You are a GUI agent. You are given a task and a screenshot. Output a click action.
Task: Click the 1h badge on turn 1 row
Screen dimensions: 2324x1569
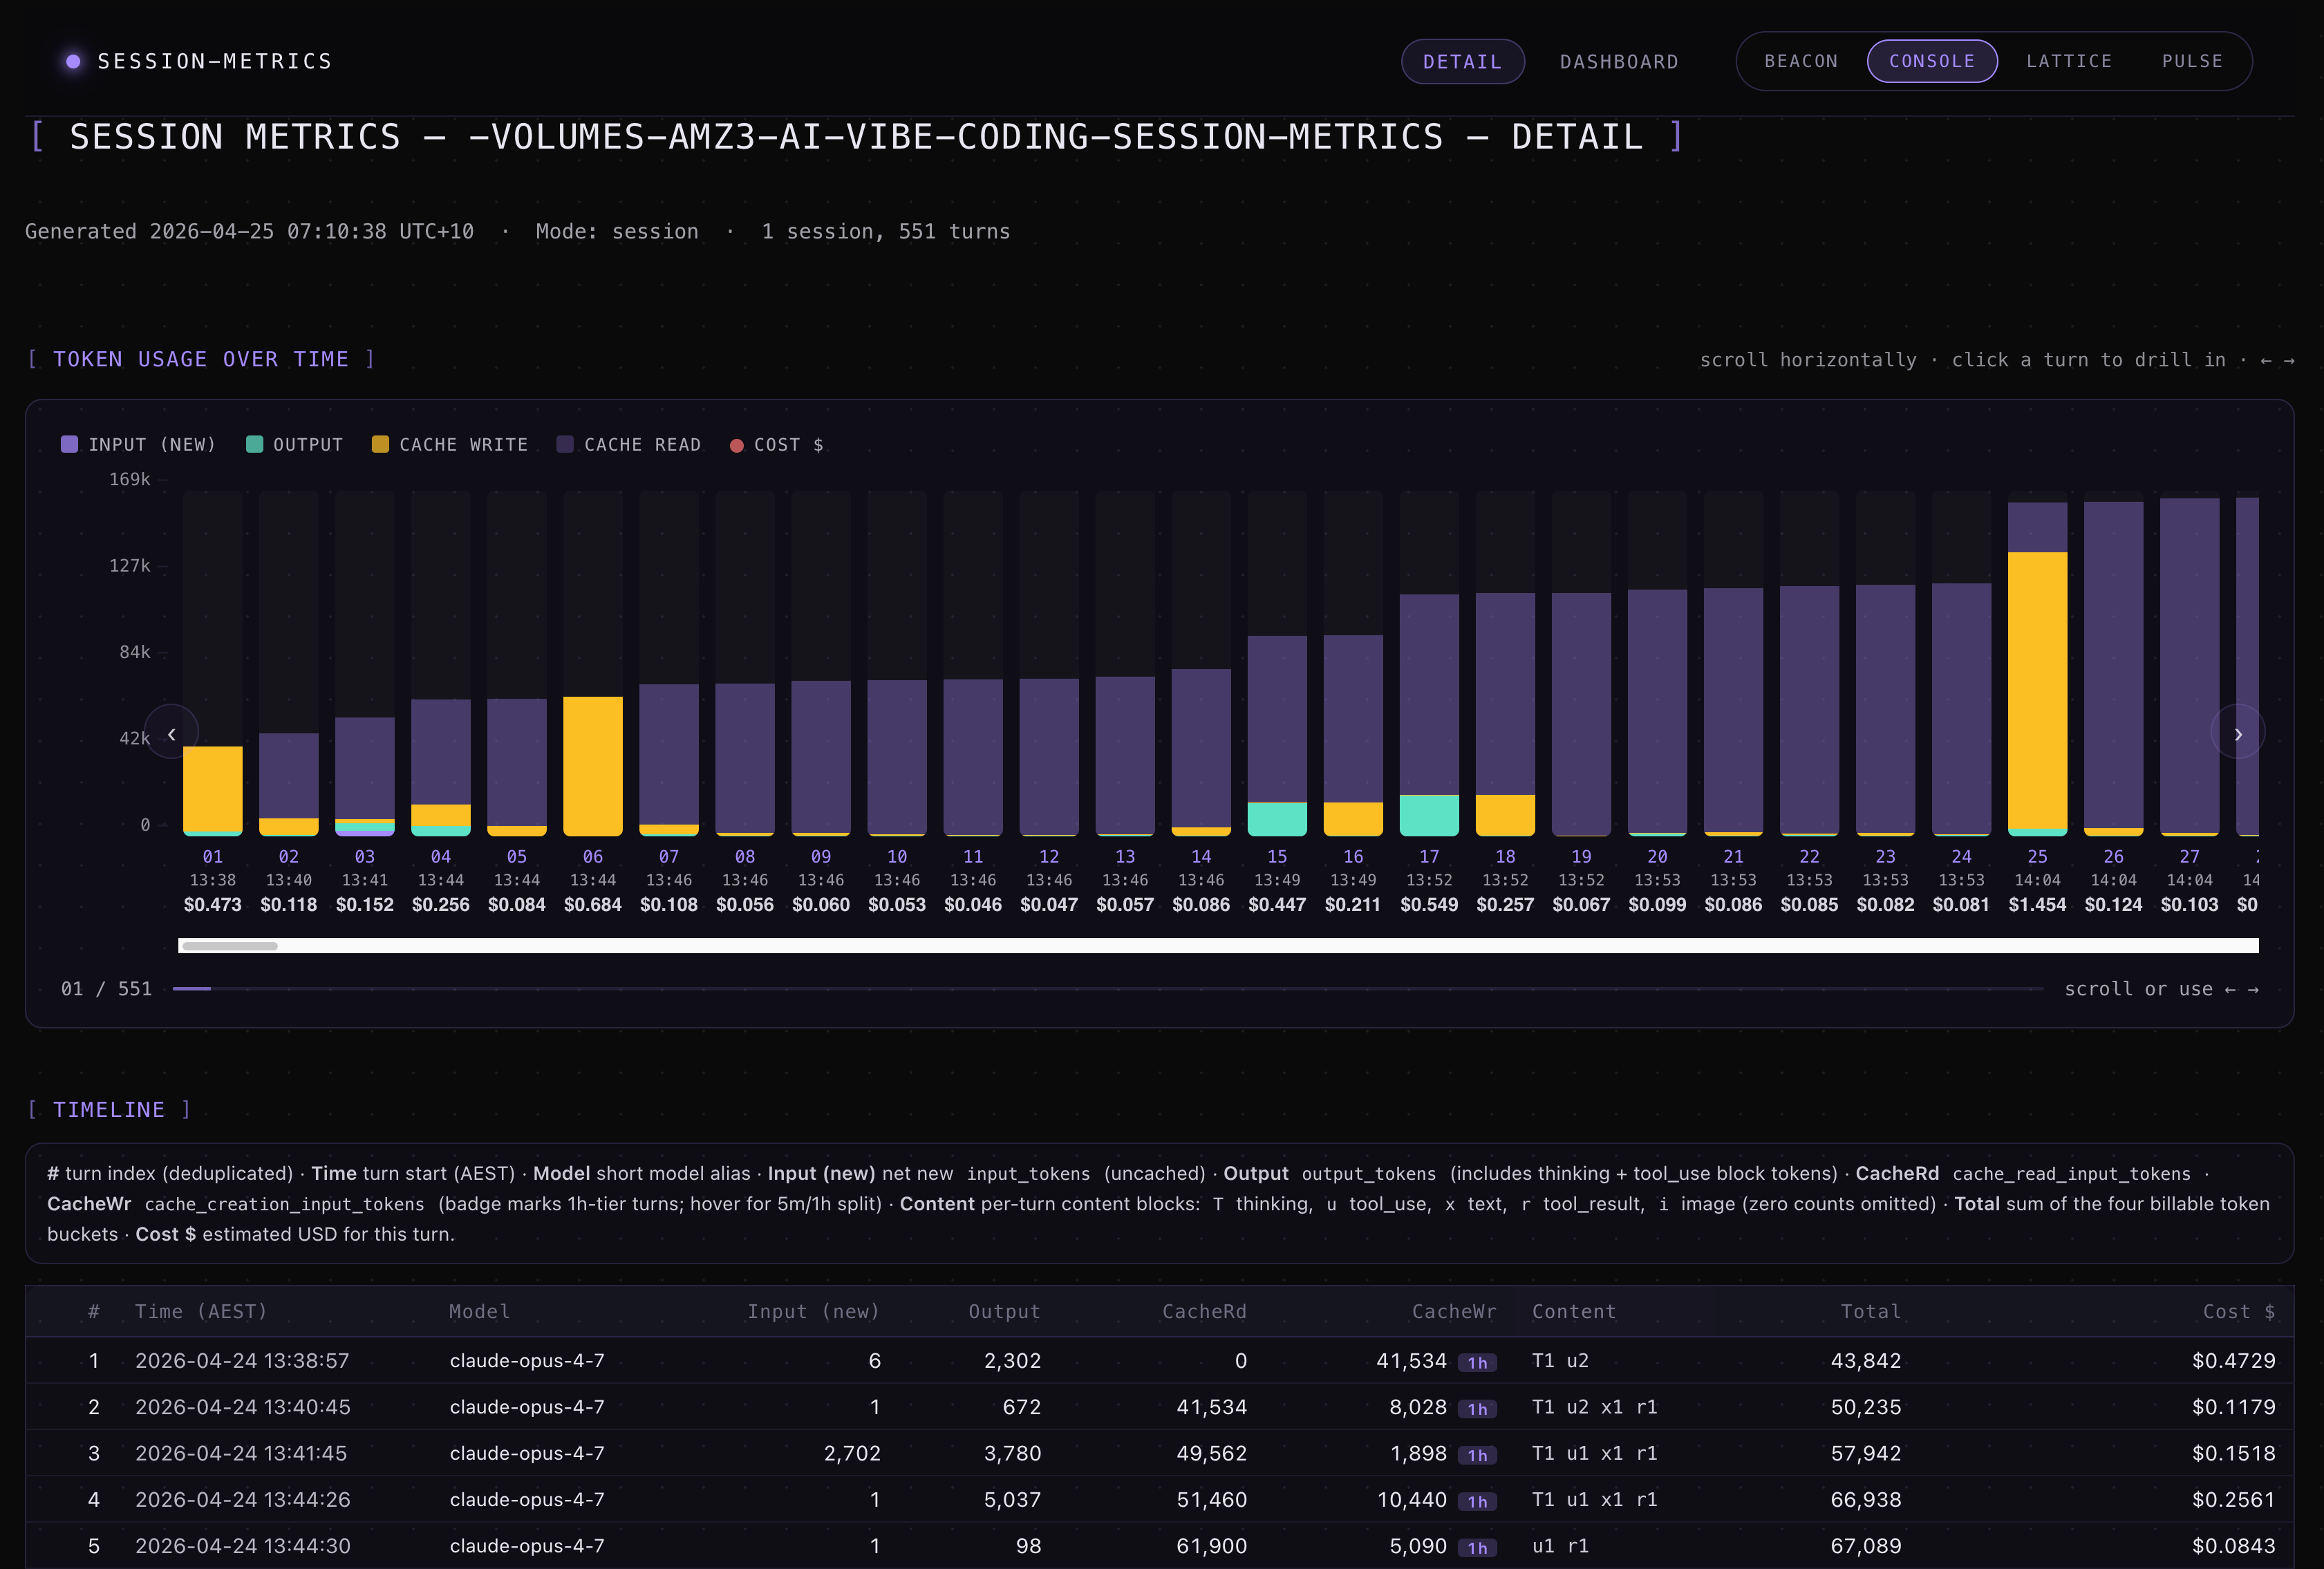coord(1477,1362)
